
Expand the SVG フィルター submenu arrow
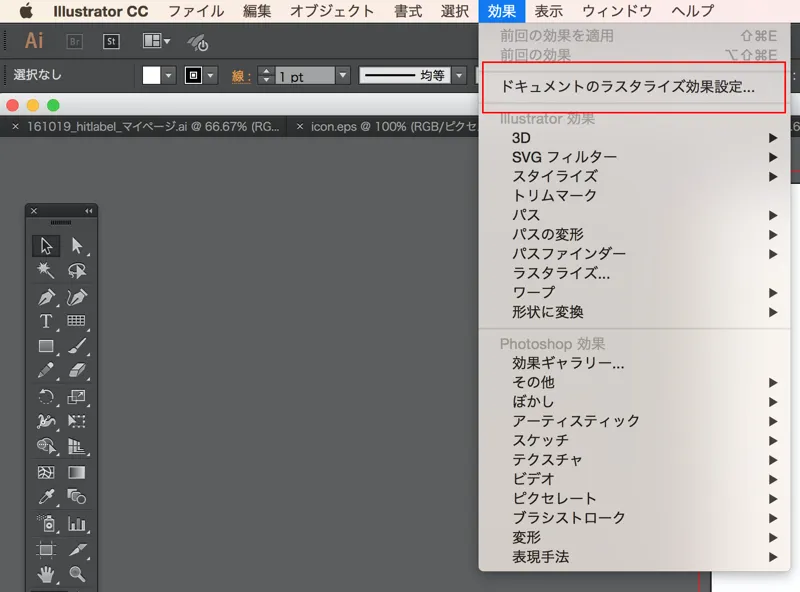(x=773, y=157)
